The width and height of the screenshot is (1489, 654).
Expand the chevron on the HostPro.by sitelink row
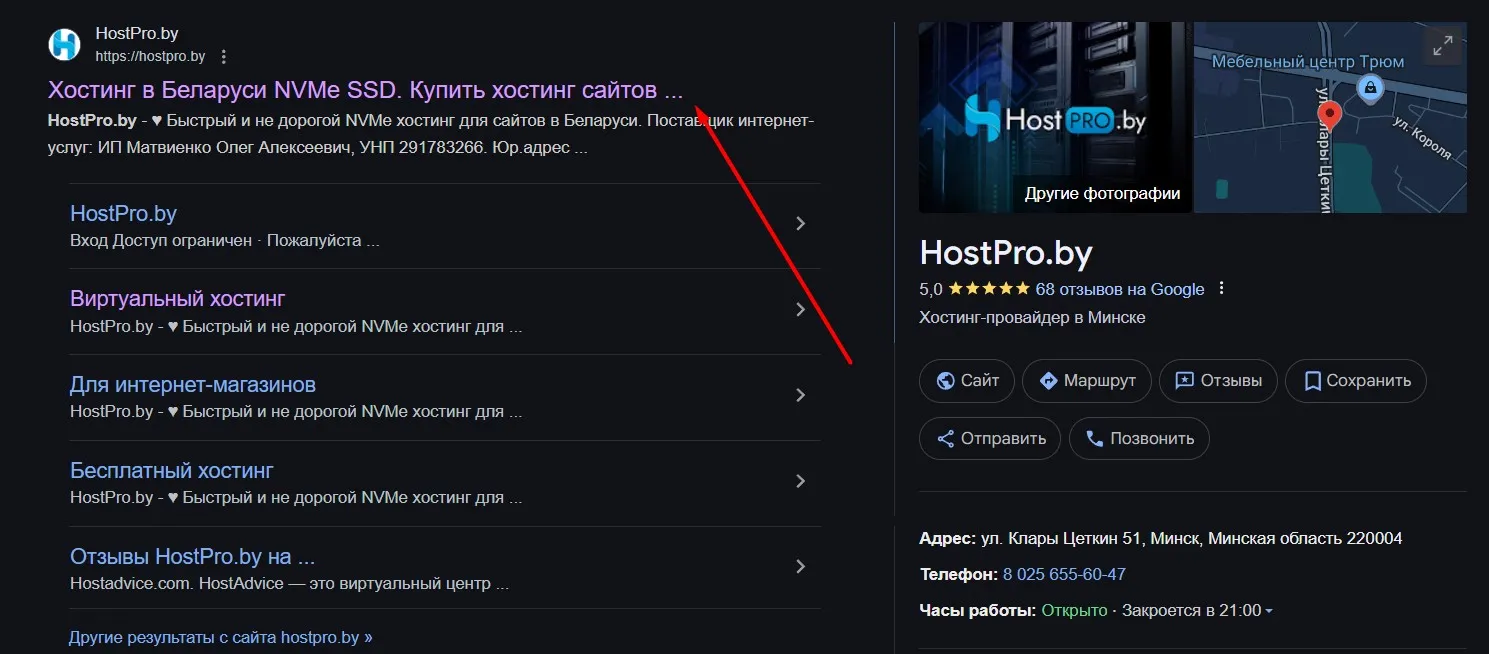tap(800, 224)
